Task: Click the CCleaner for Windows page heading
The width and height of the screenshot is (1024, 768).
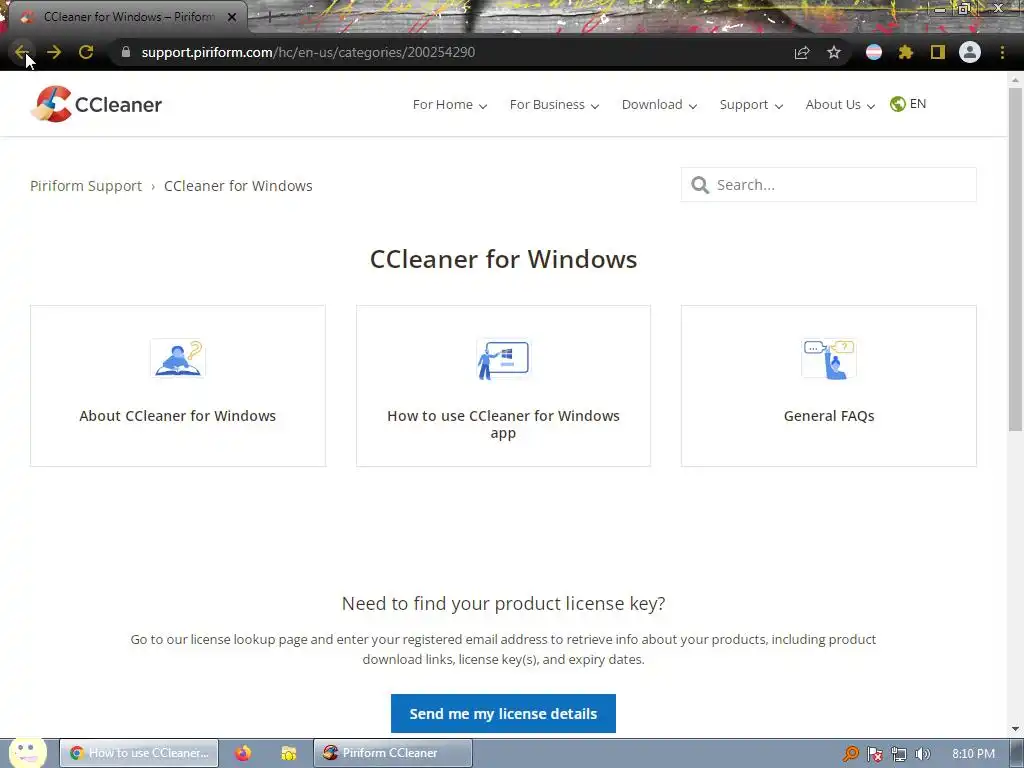Action: [503, 259]
